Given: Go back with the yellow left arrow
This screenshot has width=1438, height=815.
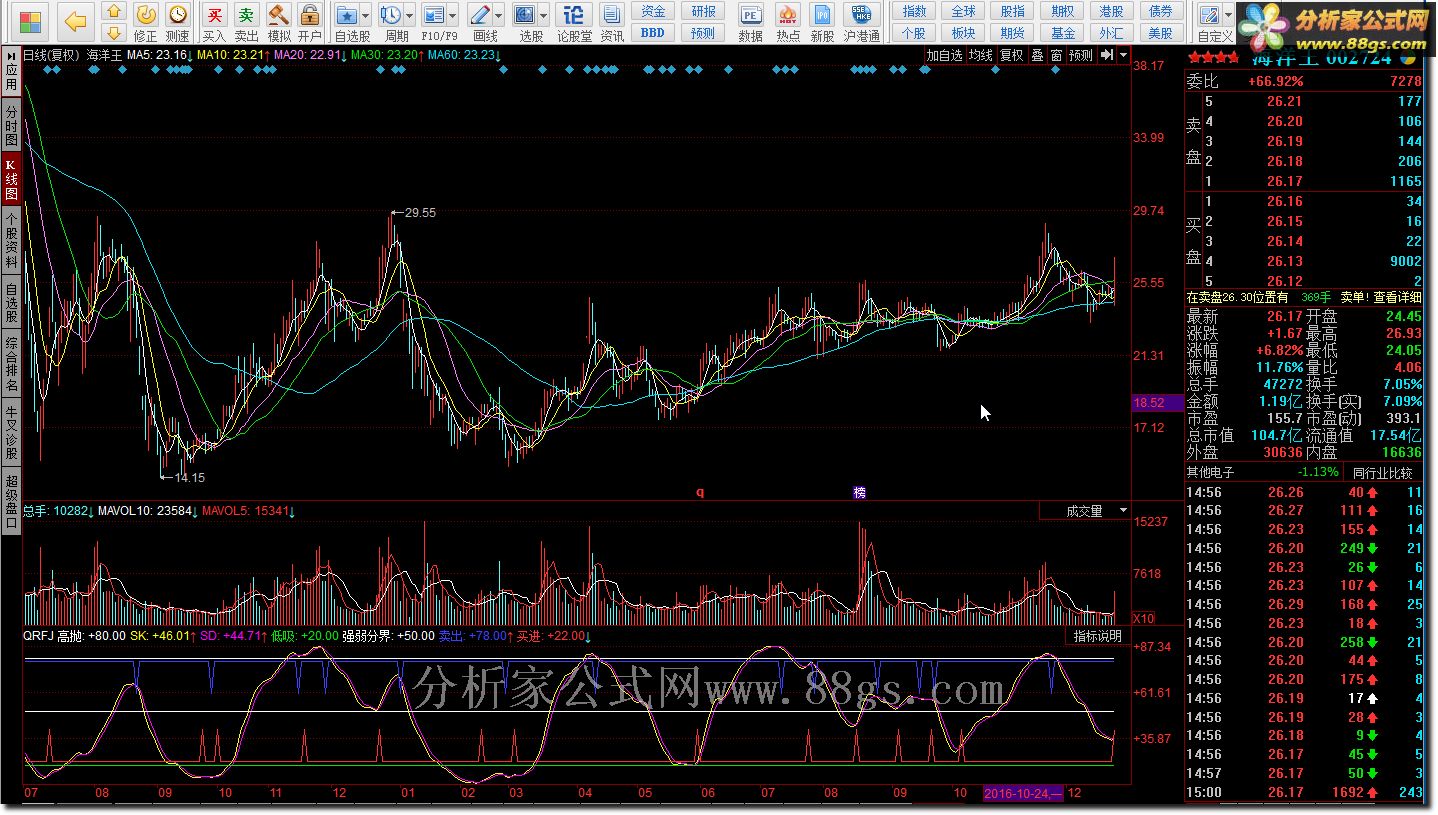Looking at the screenshot, I should [x=76, y=20].
